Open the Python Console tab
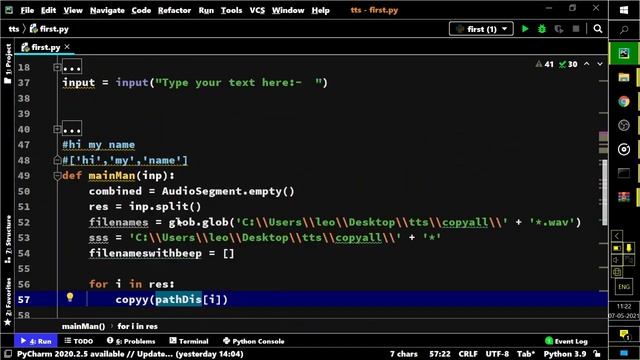 pyautogui.click(x=253, y=341)
